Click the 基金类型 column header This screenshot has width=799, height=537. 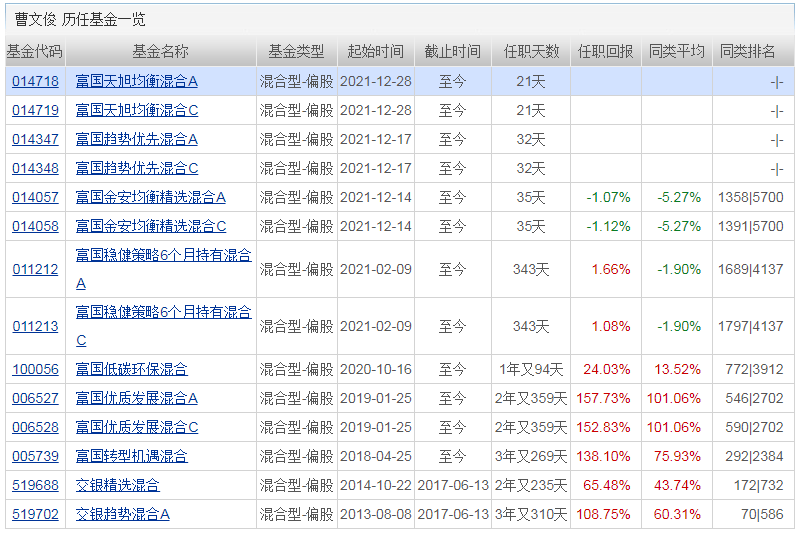[x=296, y=52]
